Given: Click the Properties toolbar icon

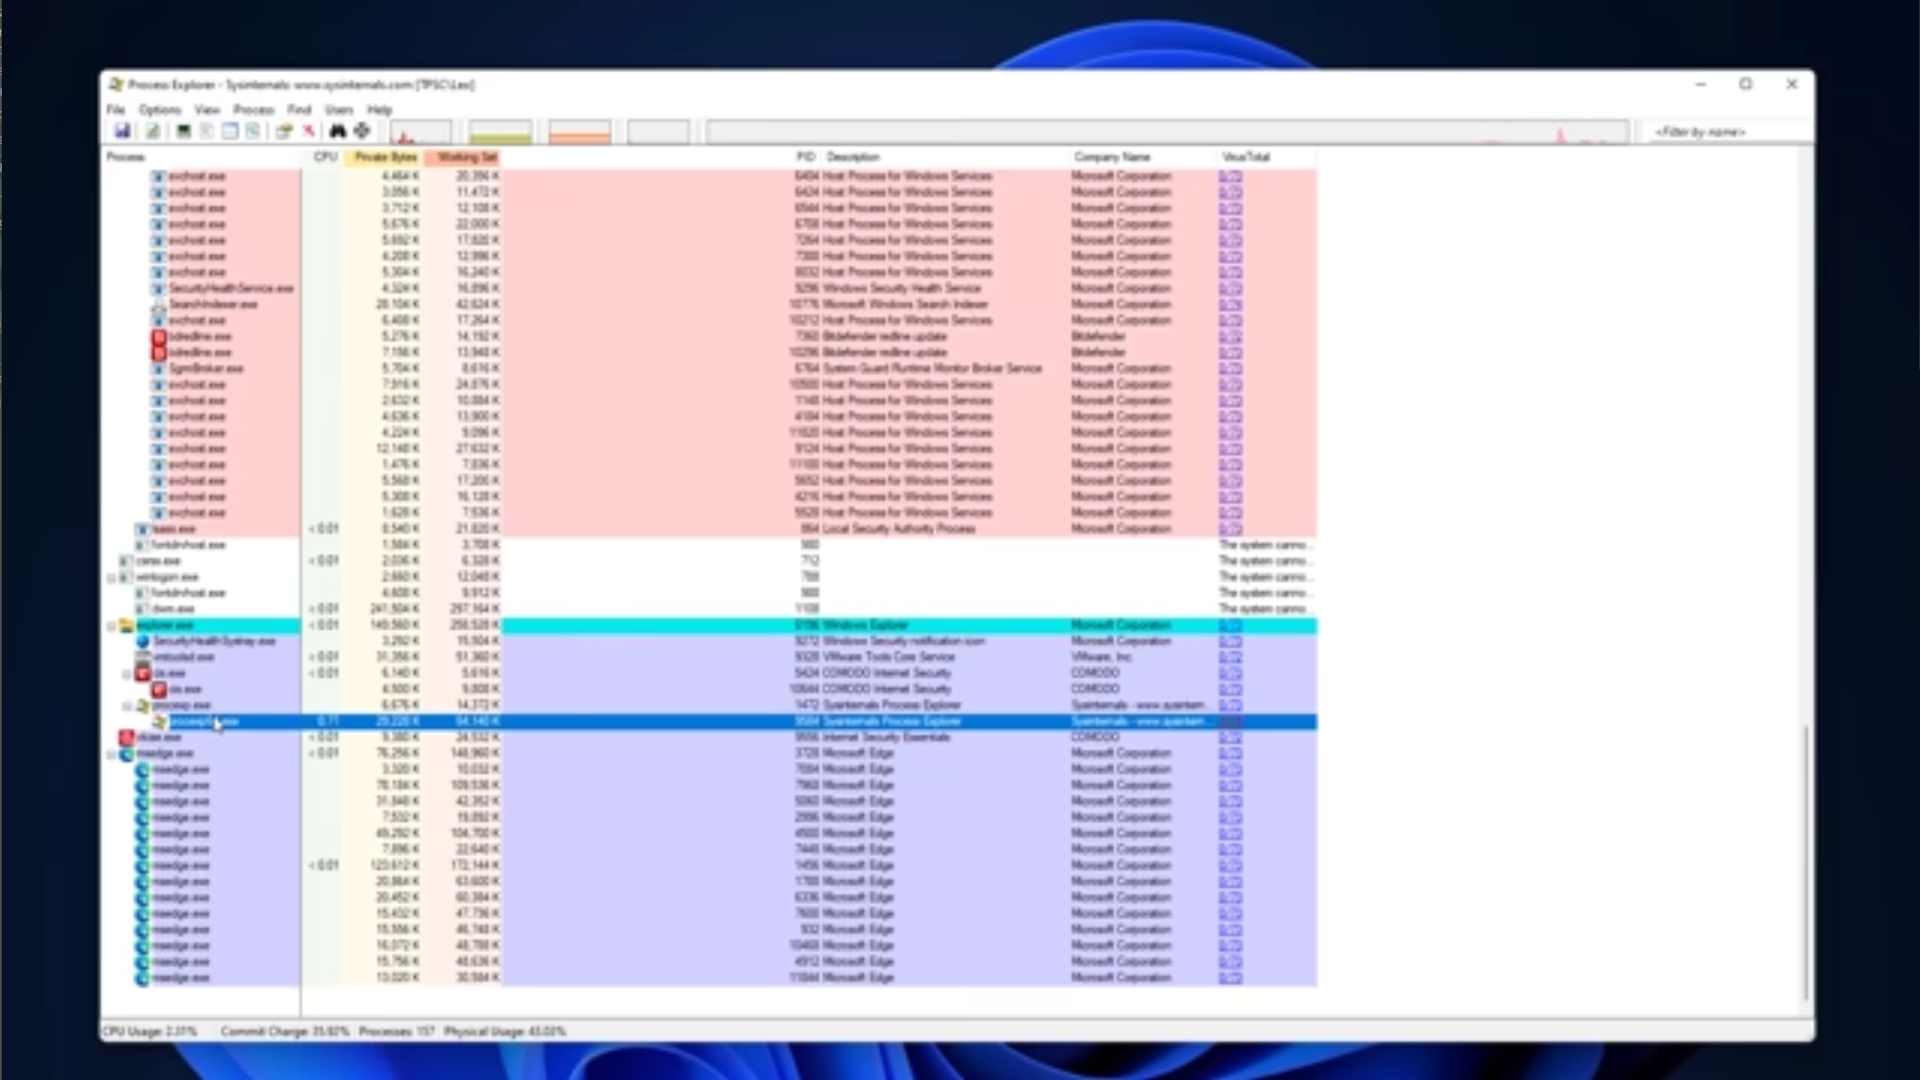Looking at the screenshot, I should (x=284, y=131).
